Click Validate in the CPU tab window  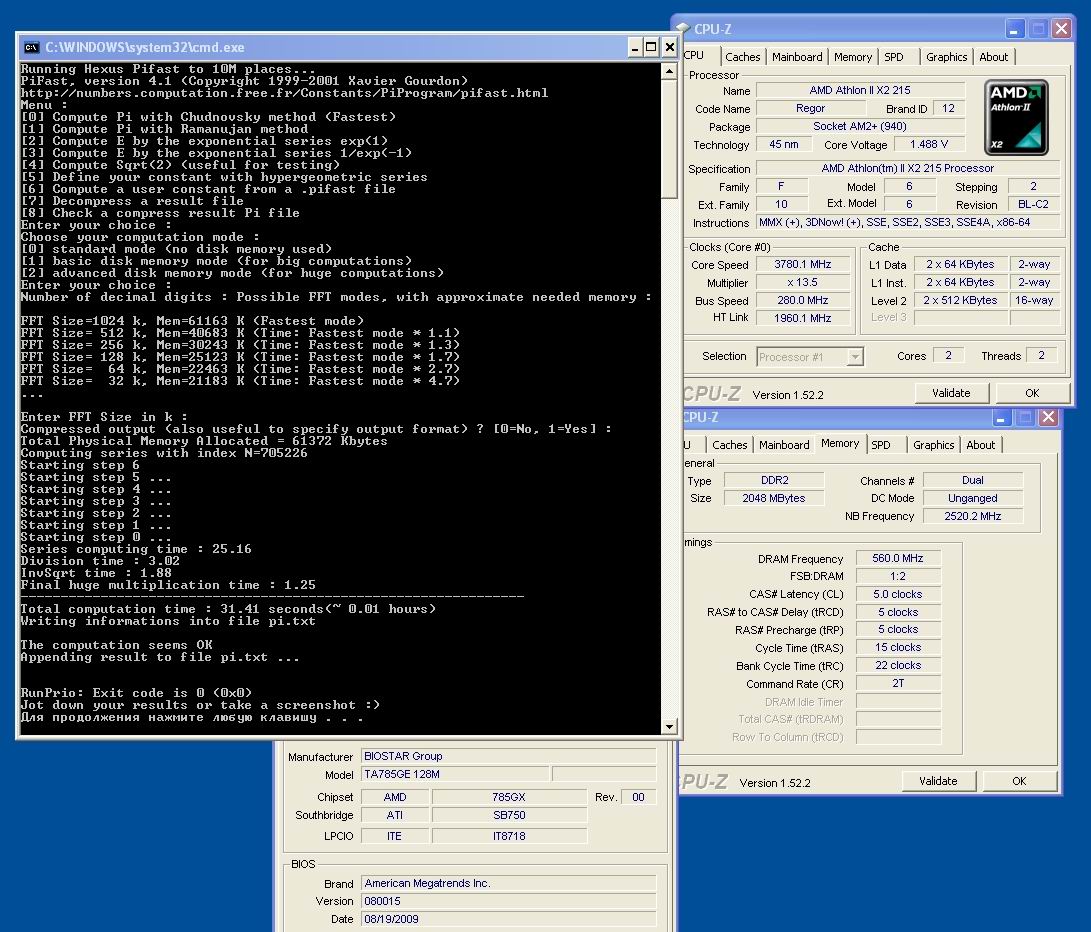[951, 393]
